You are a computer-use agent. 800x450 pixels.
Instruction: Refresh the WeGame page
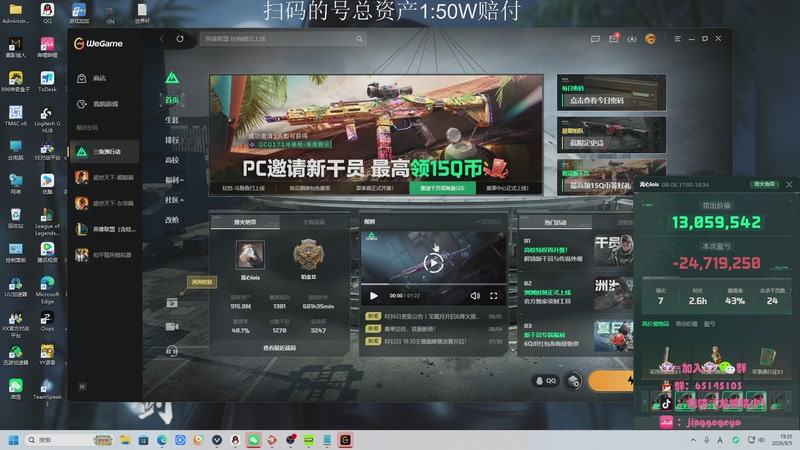180,39
